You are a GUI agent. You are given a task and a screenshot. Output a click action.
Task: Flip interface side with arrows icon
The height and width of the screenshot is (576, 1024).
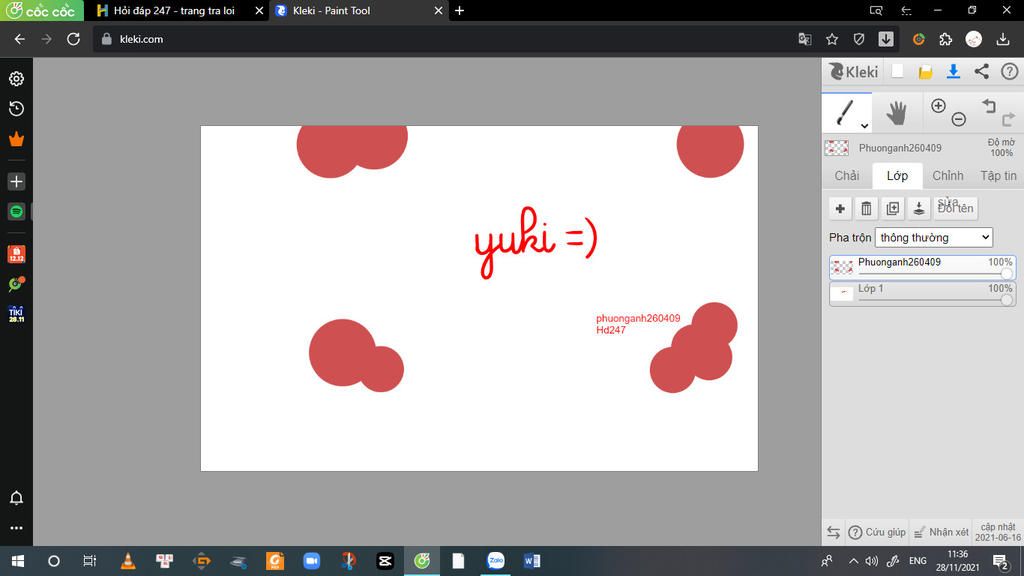(x=833, y=532)
